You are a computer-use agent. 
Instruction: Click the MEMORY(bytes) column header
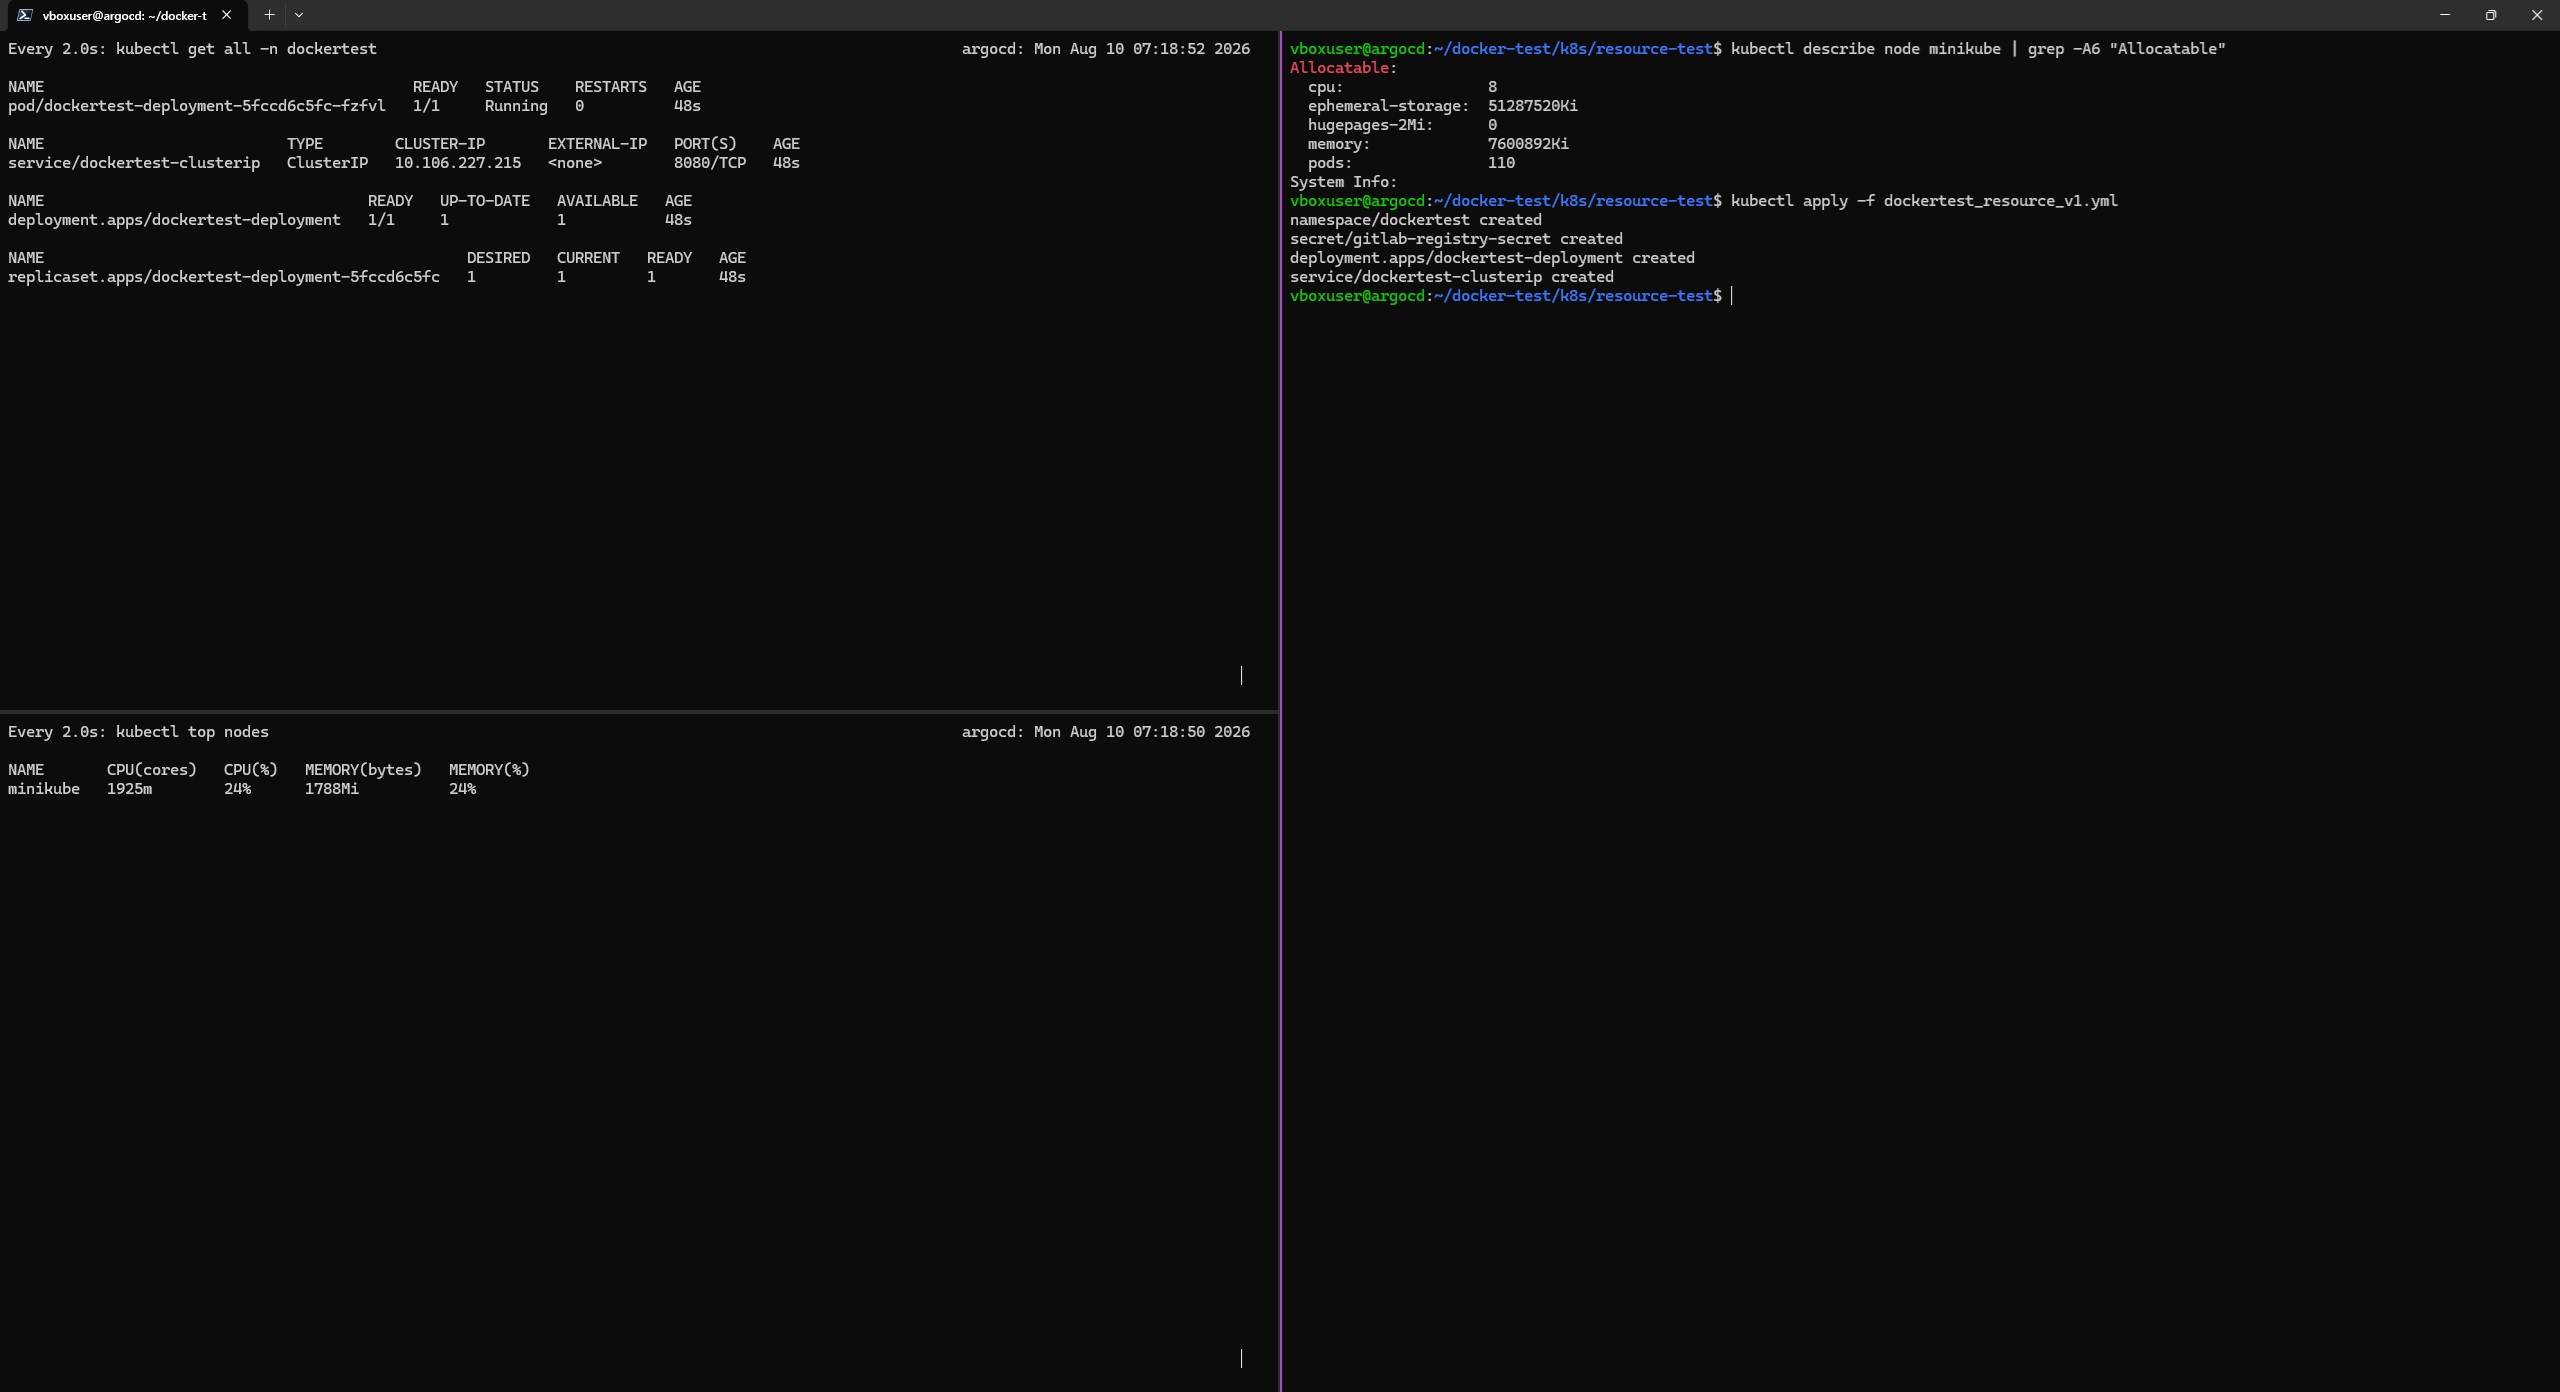click(x=363, y=770)
